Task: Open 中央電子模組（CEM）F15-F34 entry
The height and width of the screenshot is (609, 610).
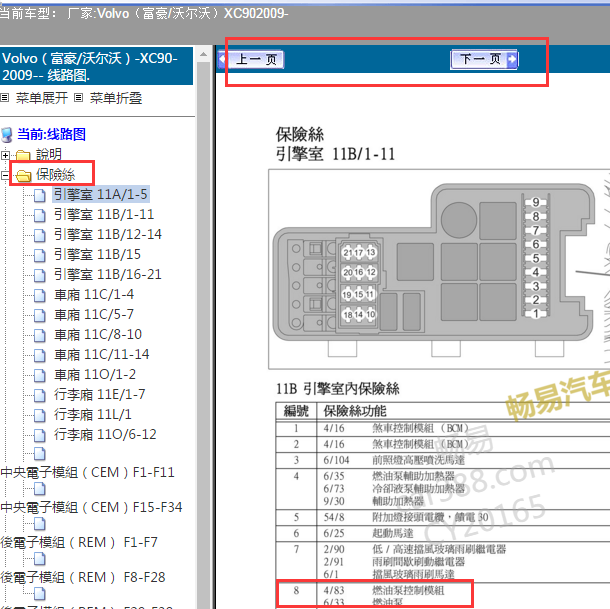Action: pyautogui.click(x=91, y=507)
